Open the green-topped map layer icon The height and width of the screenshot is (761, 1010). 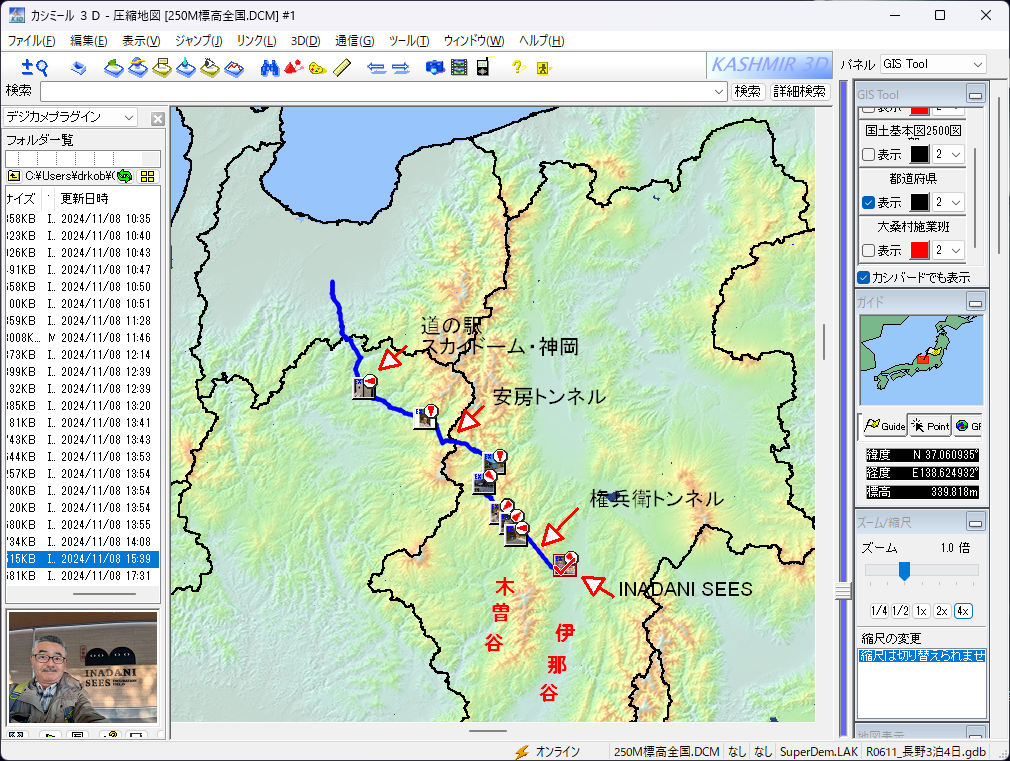114,67
